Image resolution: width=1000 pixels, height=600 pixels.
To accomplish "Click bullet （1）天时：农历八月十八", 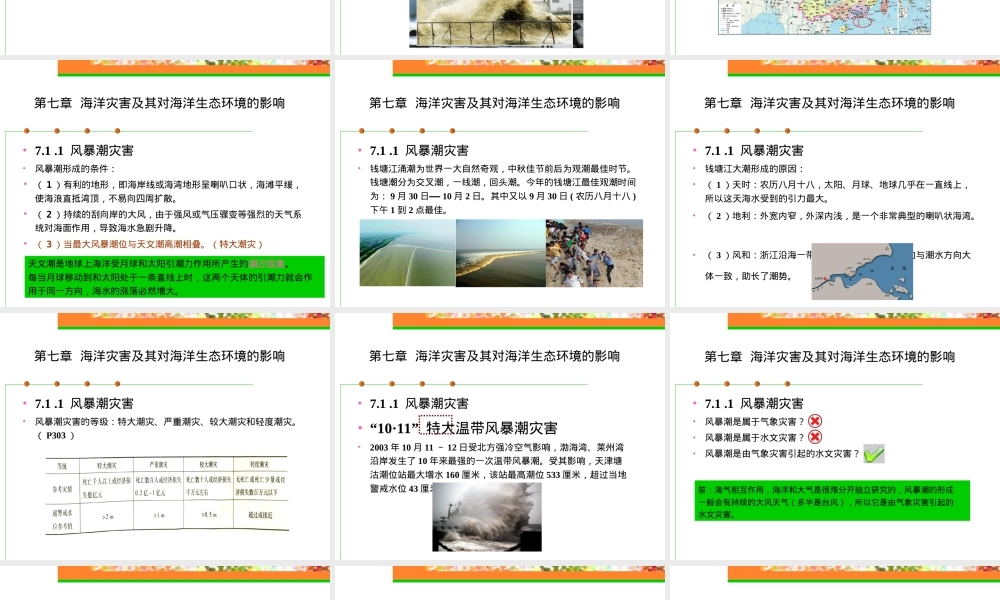I will [x=837, y=191].
